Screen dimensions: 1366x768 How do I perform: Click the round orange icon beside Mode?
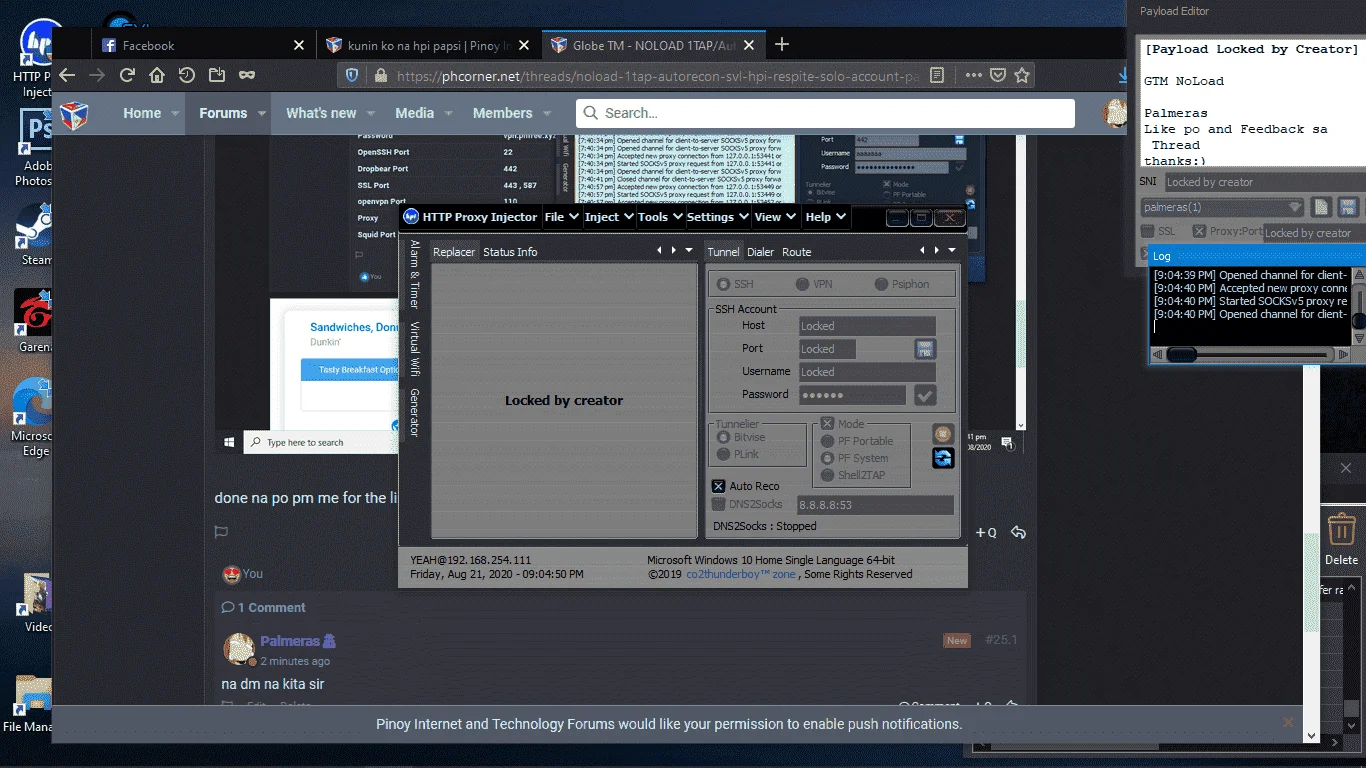[943, 434]
